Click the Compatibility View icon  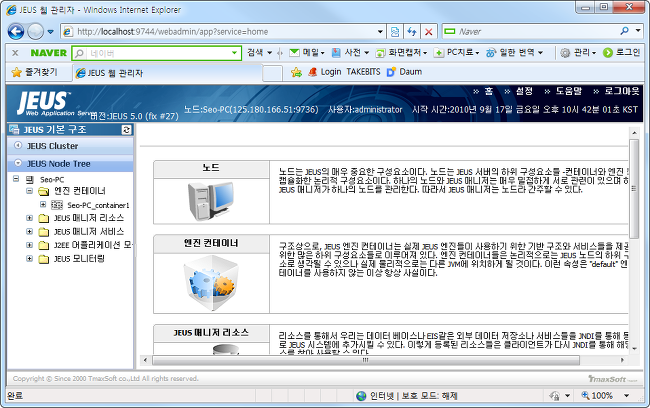(395, 32)
